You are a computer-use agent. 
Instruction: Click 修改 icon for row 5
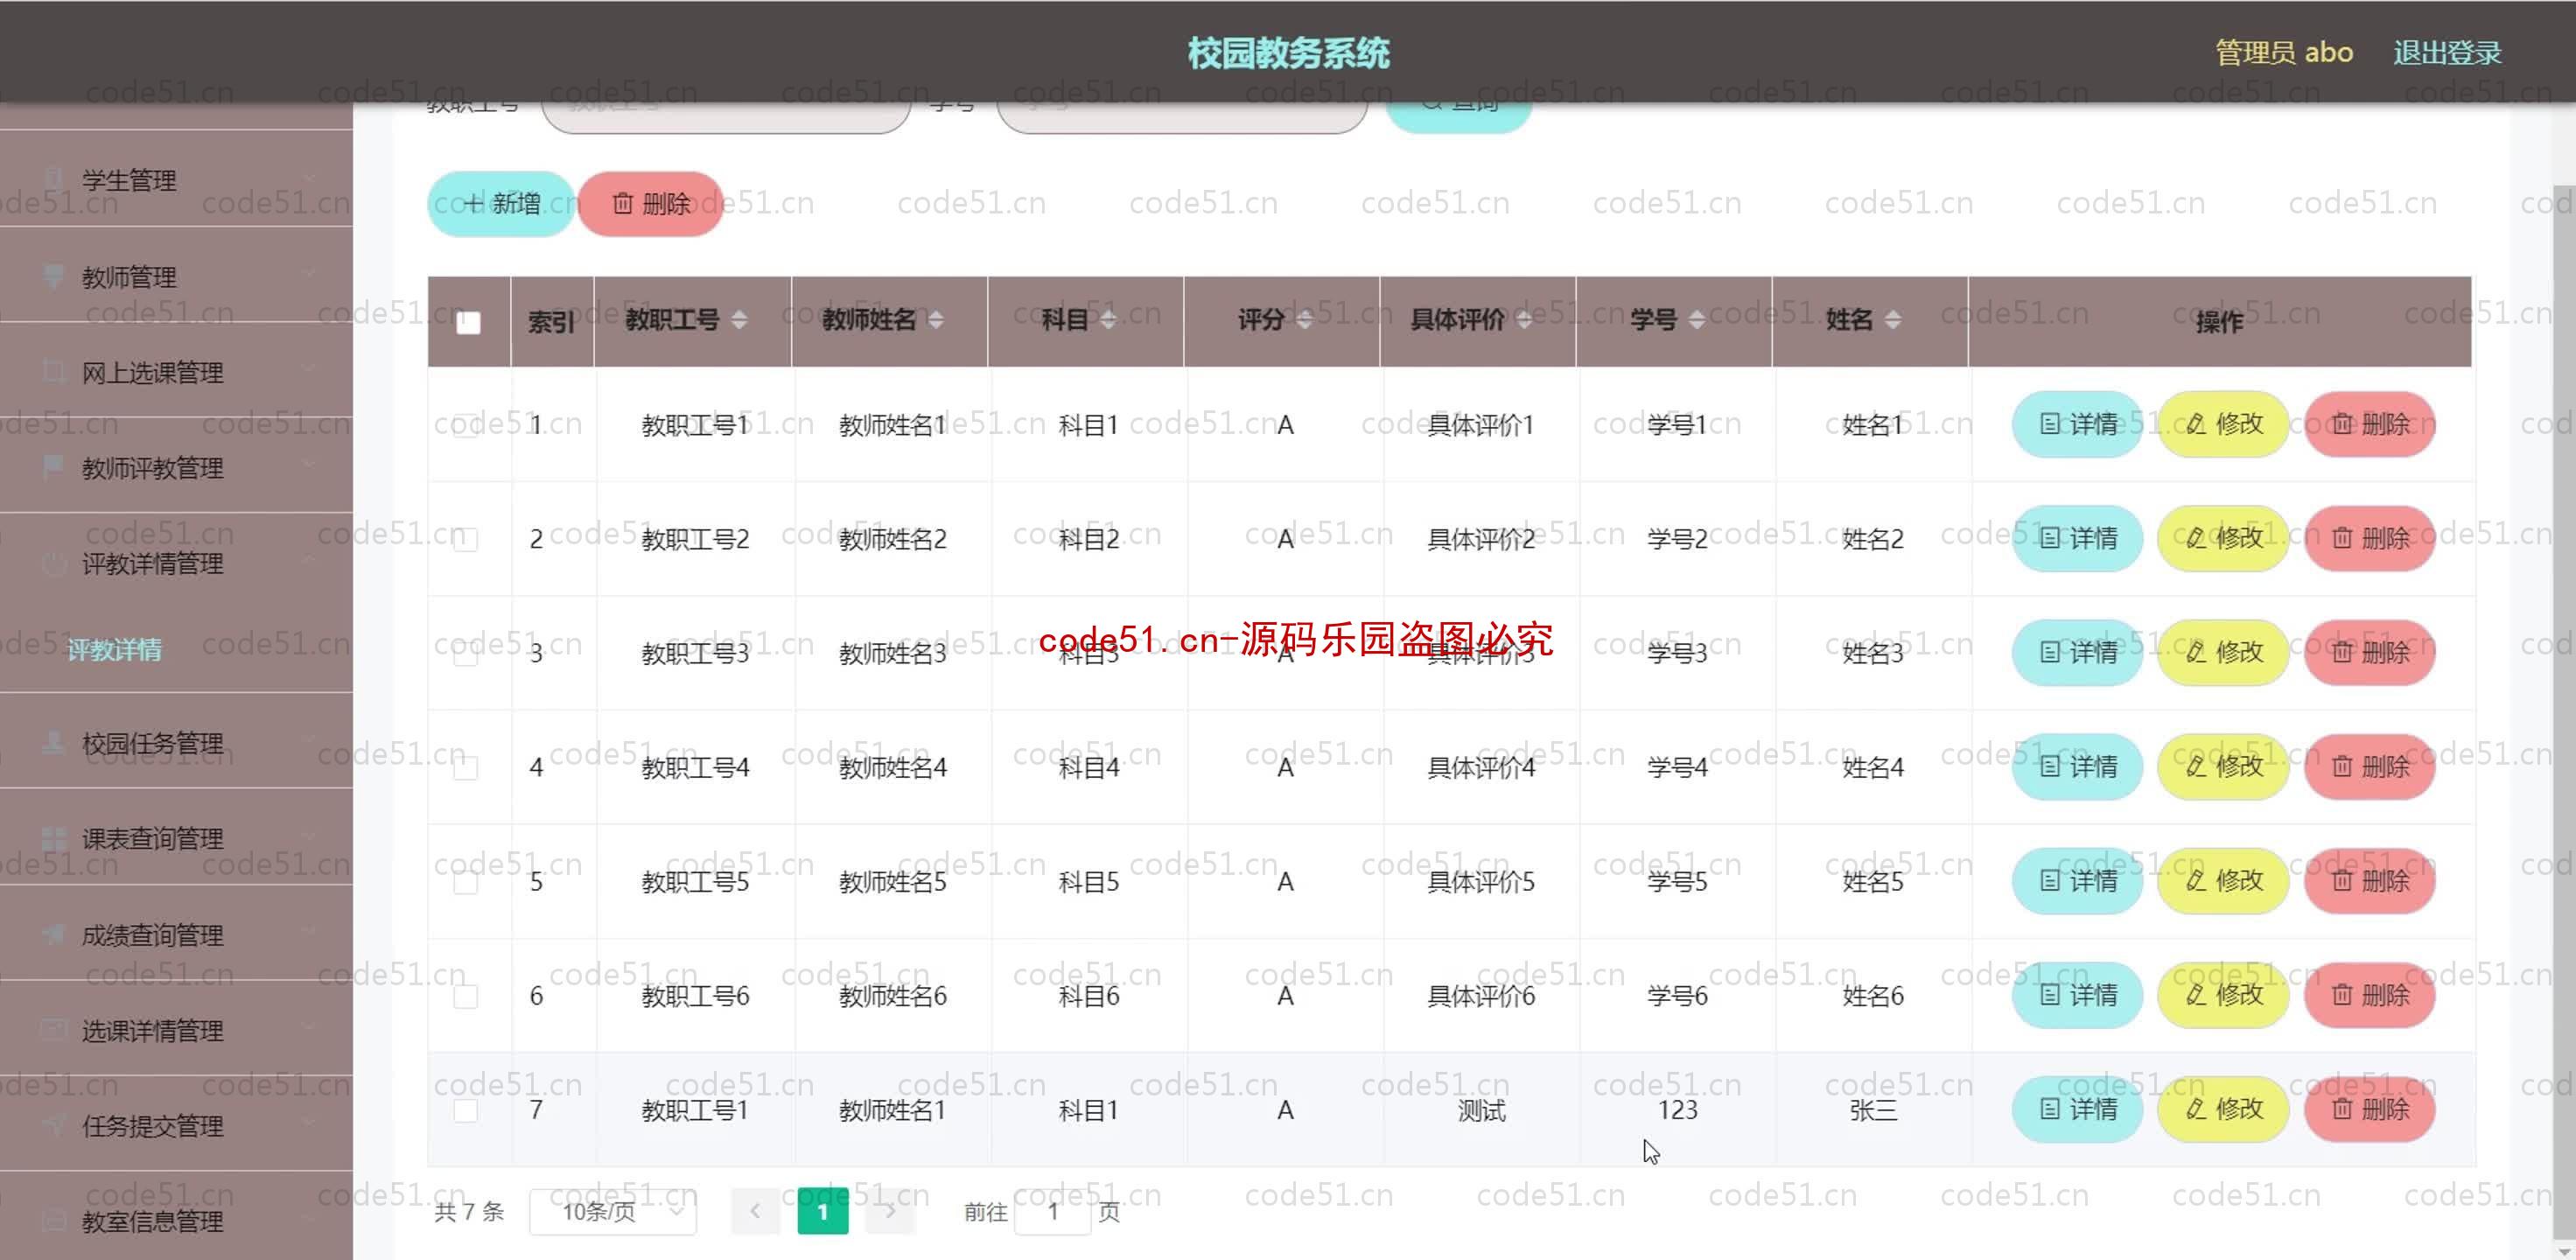pyautogui.click(x=2222, y=880)
